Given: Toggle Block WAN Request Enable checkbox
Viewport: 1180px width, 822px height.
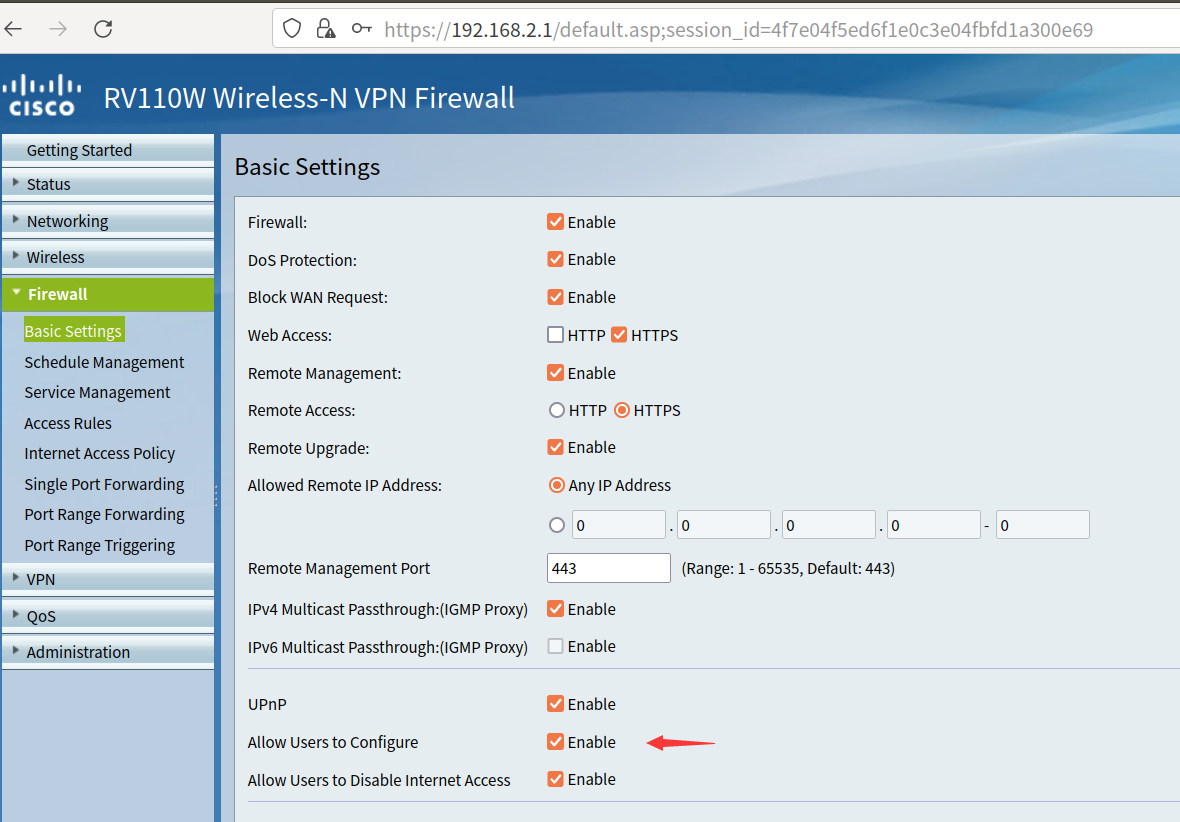Looking at the screenshot, I should [555, 297].
